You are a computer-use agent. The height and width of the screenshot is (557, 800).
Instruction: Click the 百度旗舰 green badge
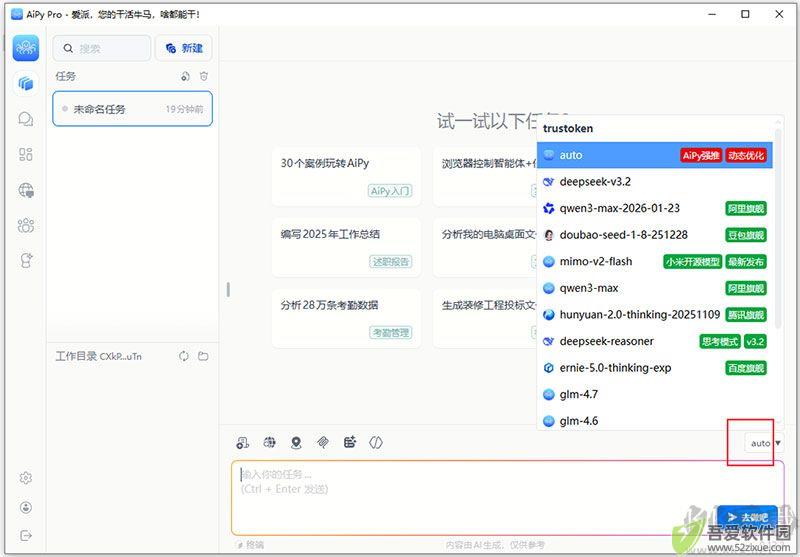746,368
